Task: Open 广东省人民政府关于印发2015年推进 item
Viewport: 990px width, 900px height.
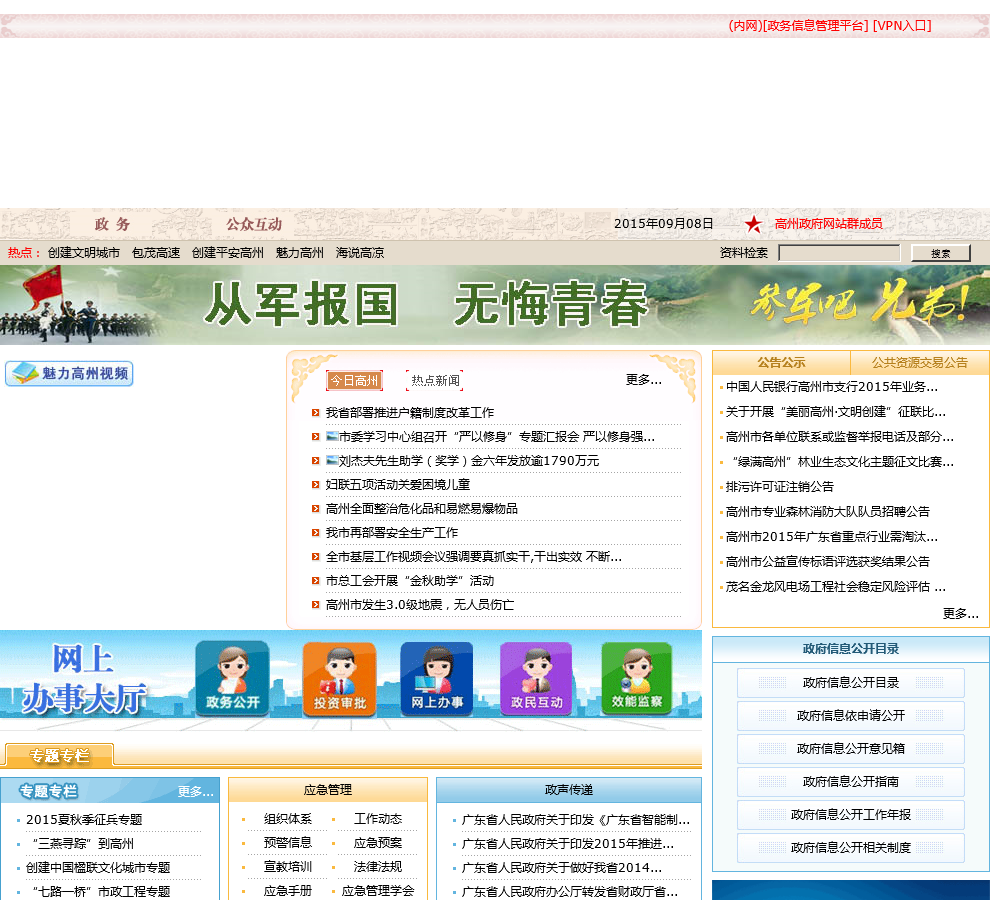Action: [x=568, y=844]
